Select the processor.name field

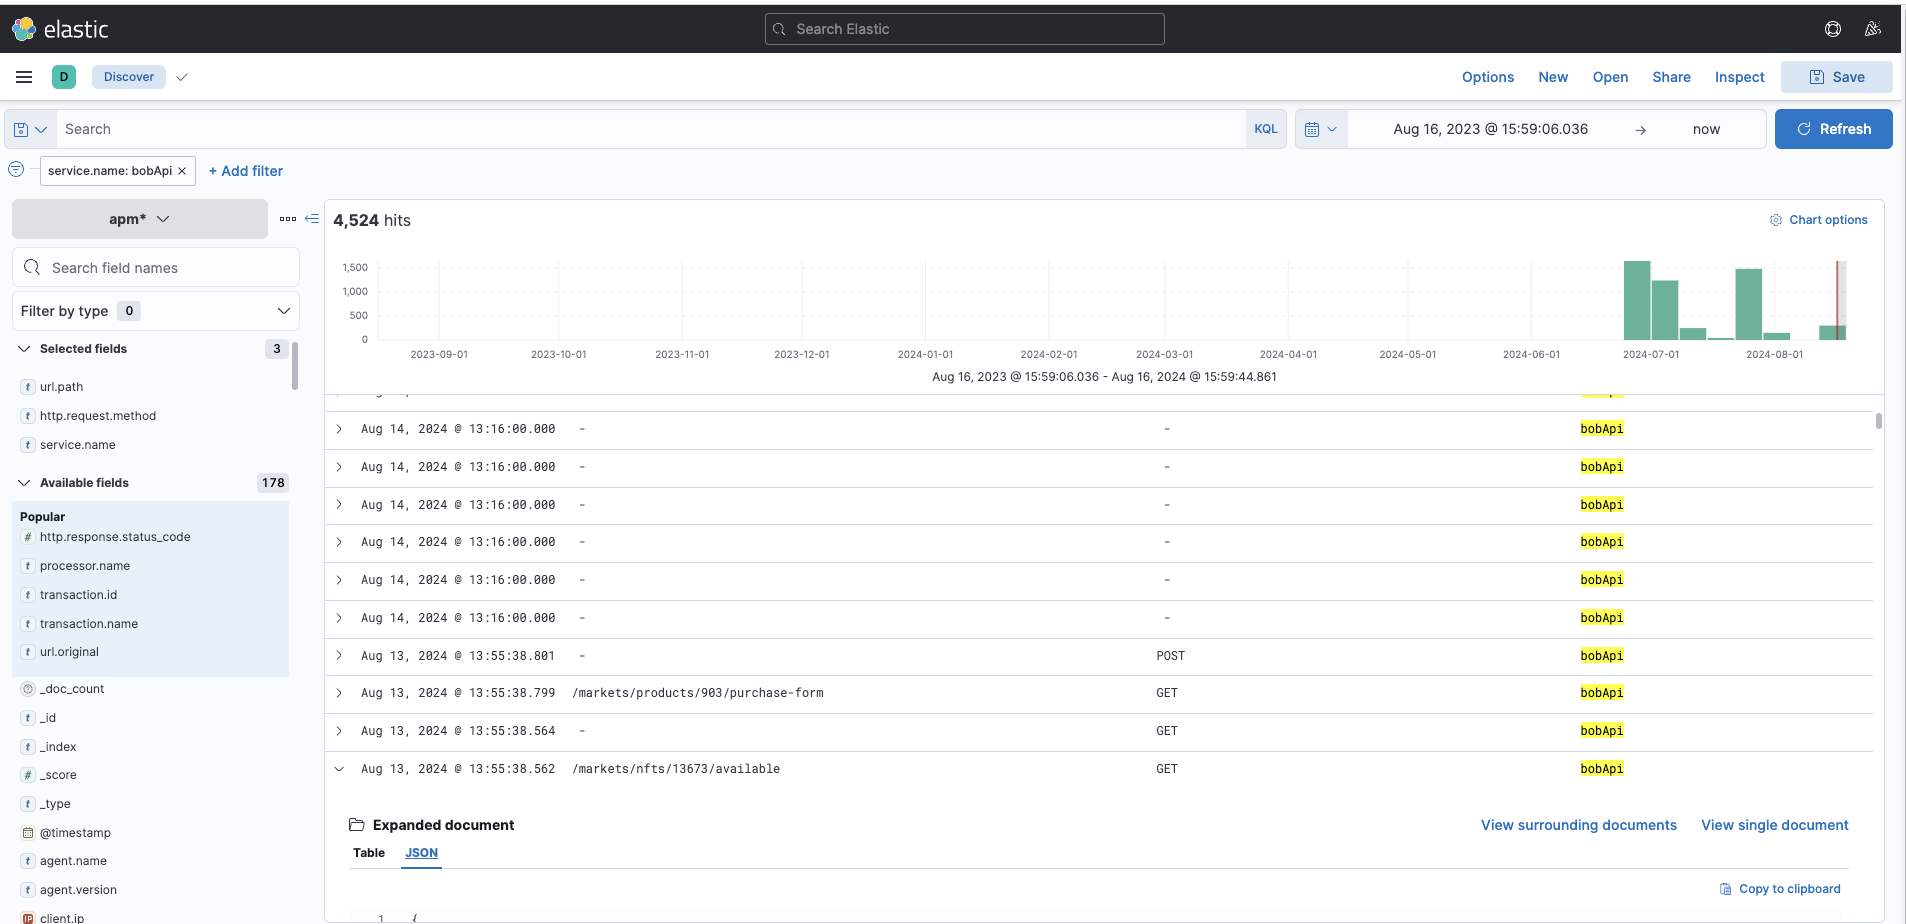[85, 566]
